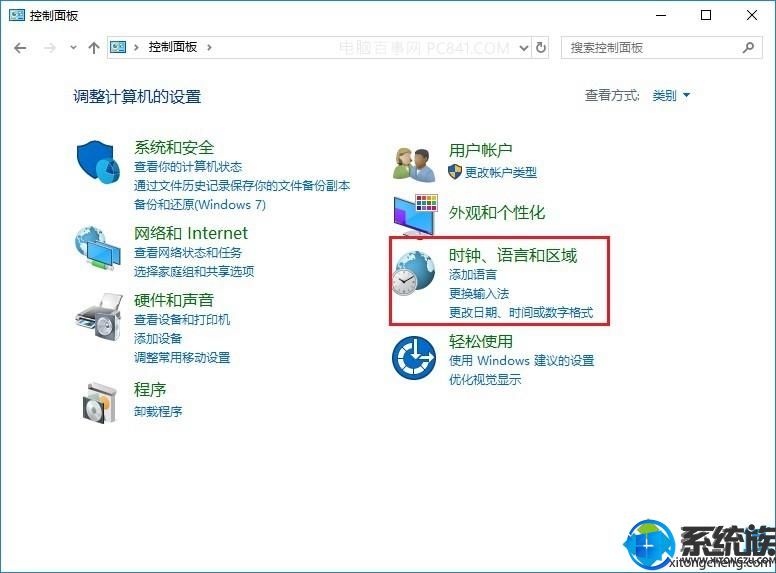The width and height of the screenshot is (776, 573).
Task: Click the Control Panel title bar icon
Action: click(16, 15)
